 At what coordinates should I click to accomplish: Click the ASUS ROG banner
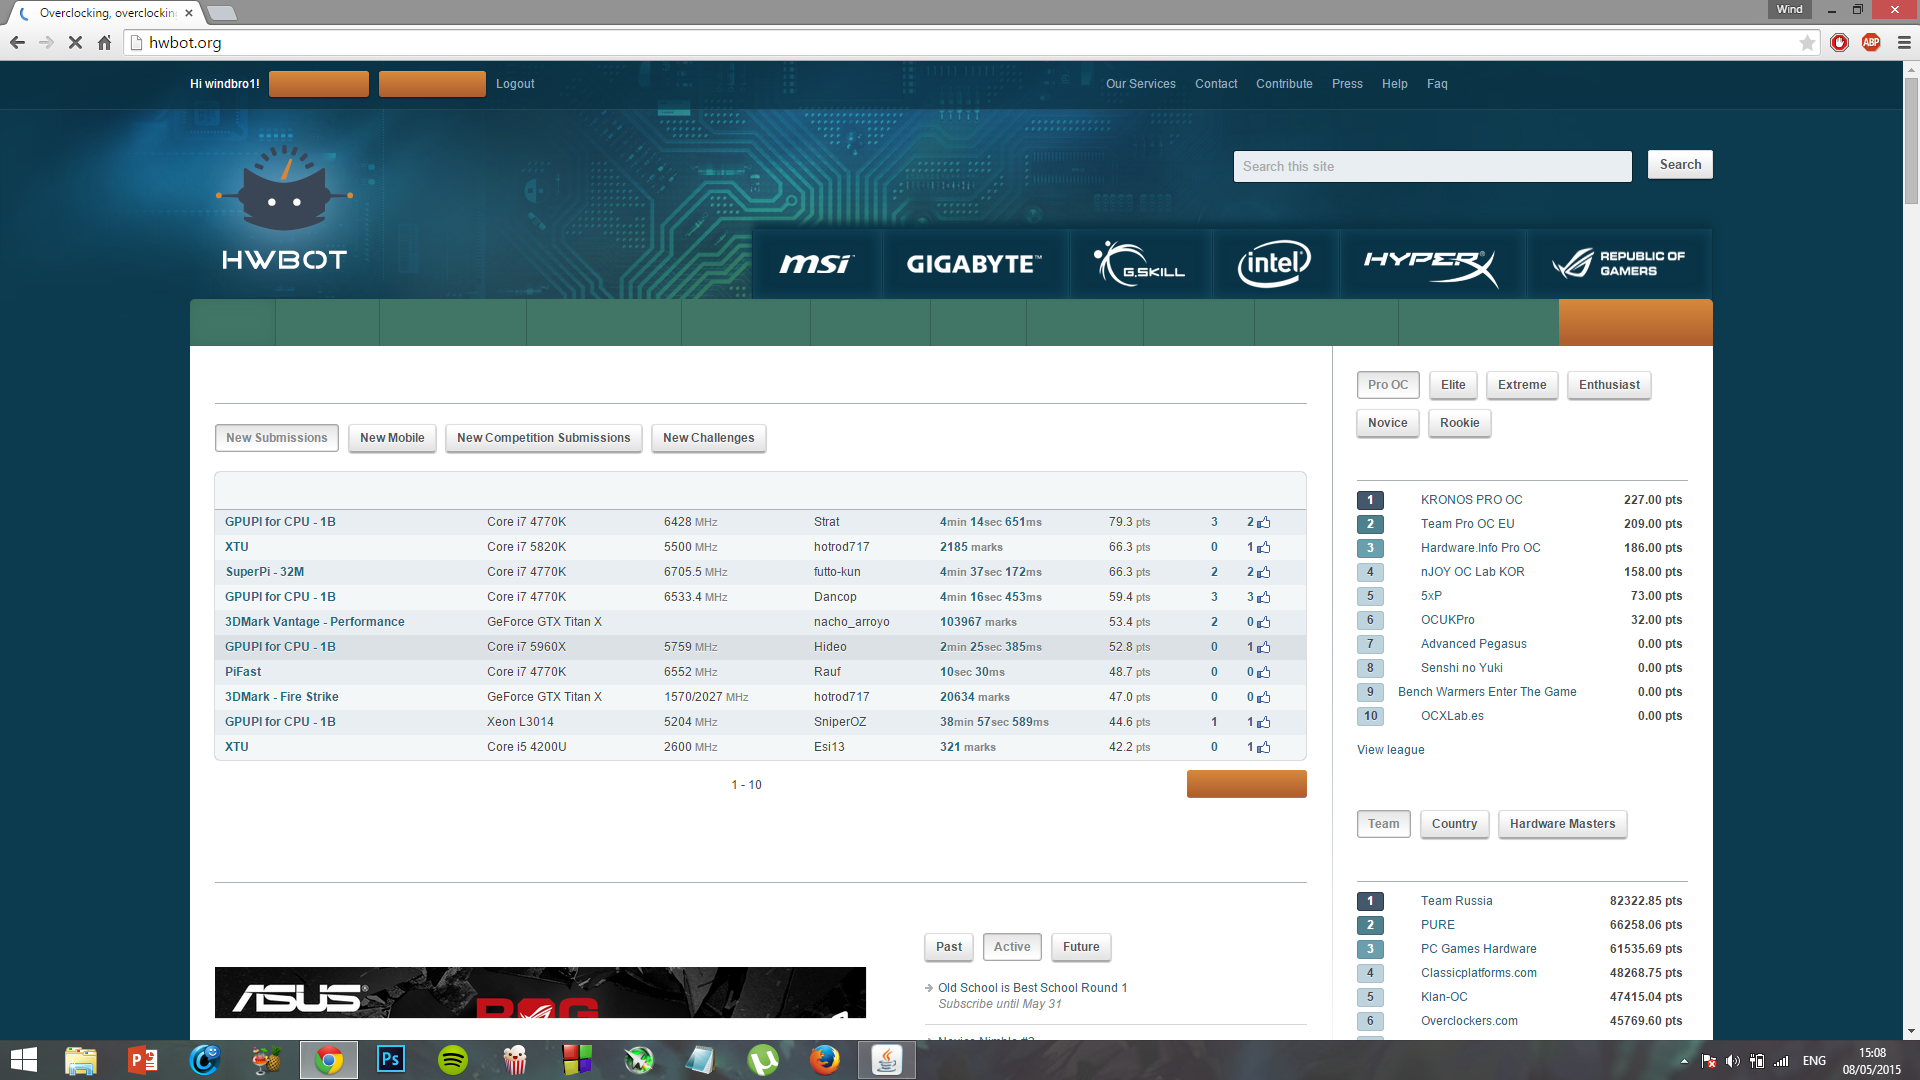point(540,992)
